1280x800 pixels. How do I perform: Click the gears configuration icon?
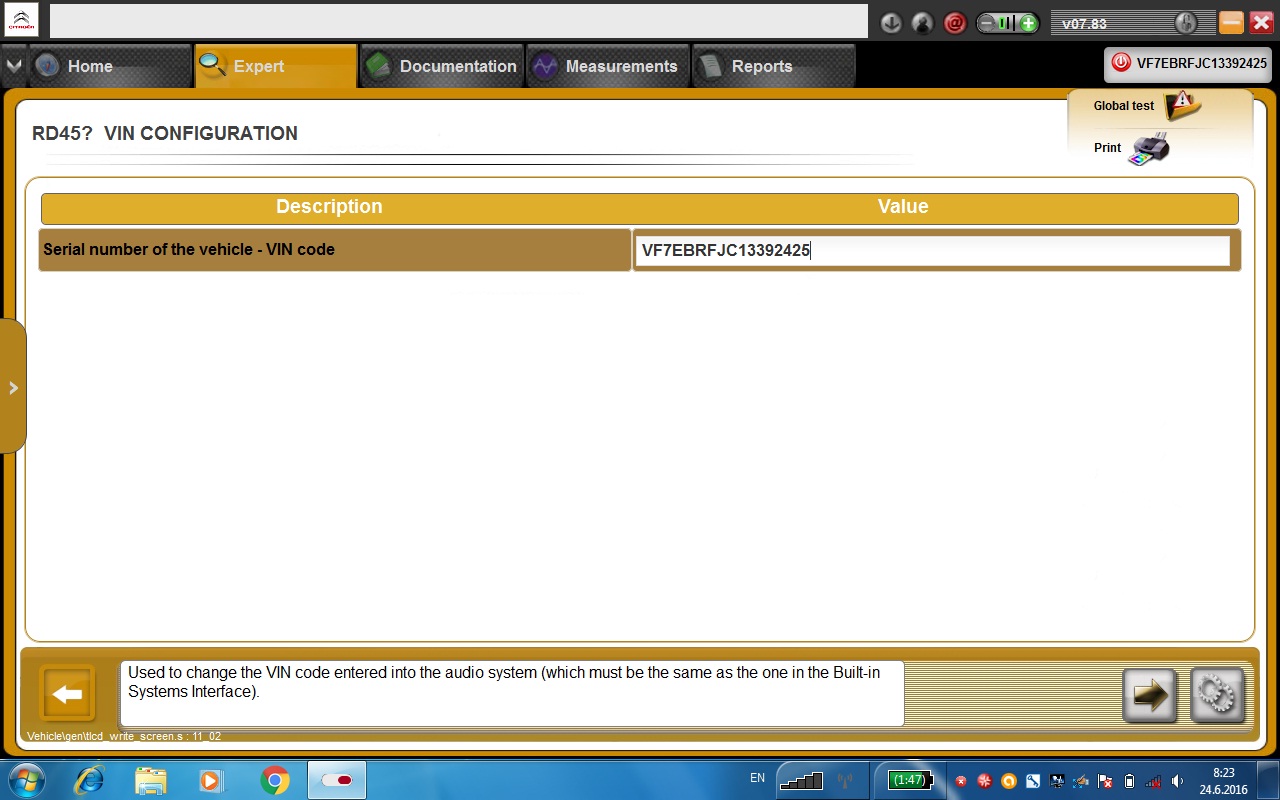click(x=1217, y=695)
